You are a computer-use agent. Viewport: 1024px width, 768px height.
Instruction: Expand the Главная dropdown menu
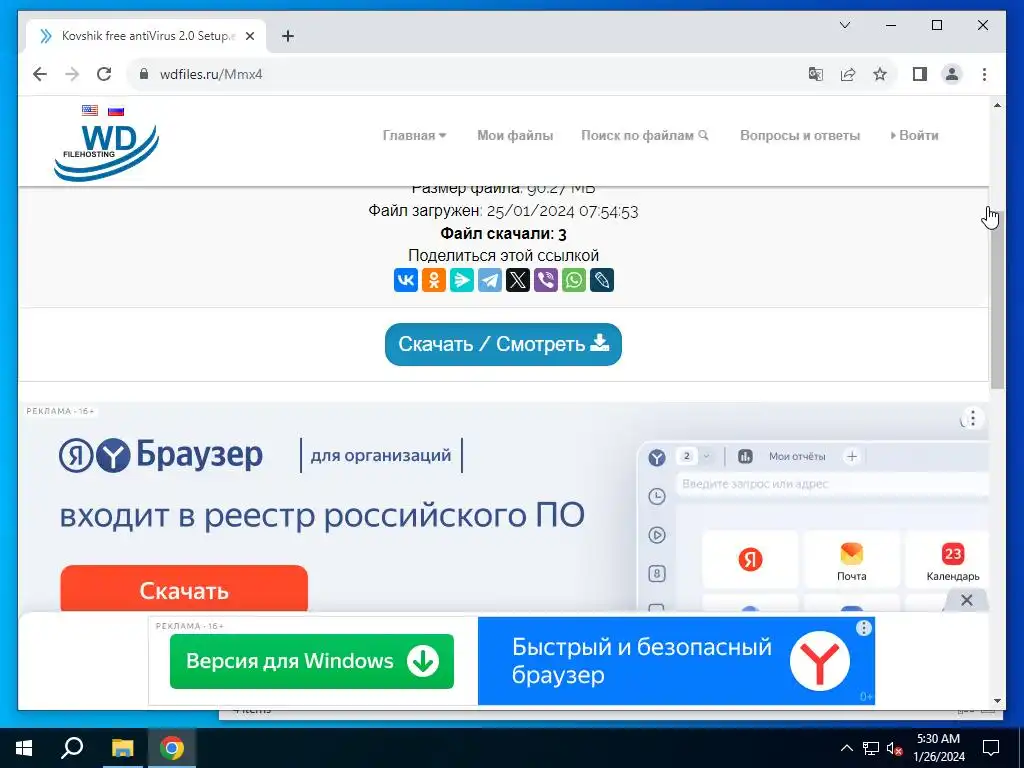tap(414, 135)
